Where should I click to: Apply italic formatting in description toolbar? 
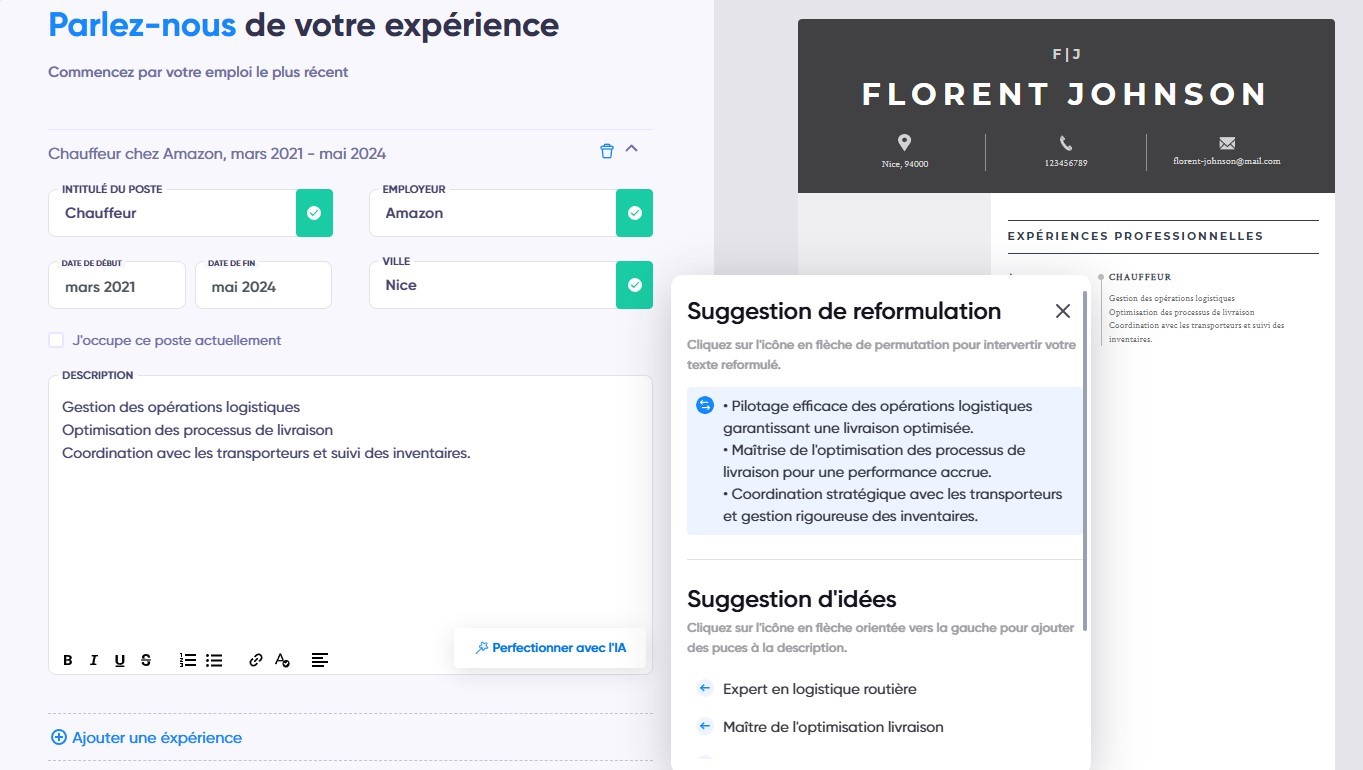pyautogui.click(x=94, y=660)
